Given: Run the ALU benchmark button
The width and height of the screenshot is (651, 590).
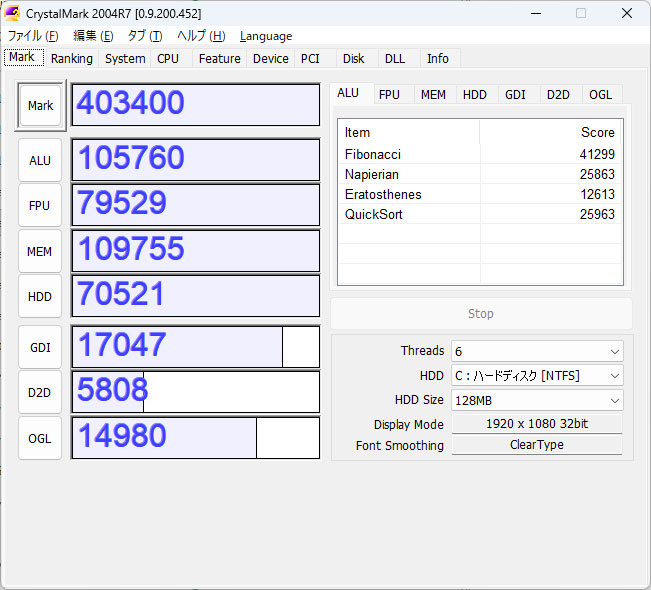Looking at the screenshot, I should (40, 160).
